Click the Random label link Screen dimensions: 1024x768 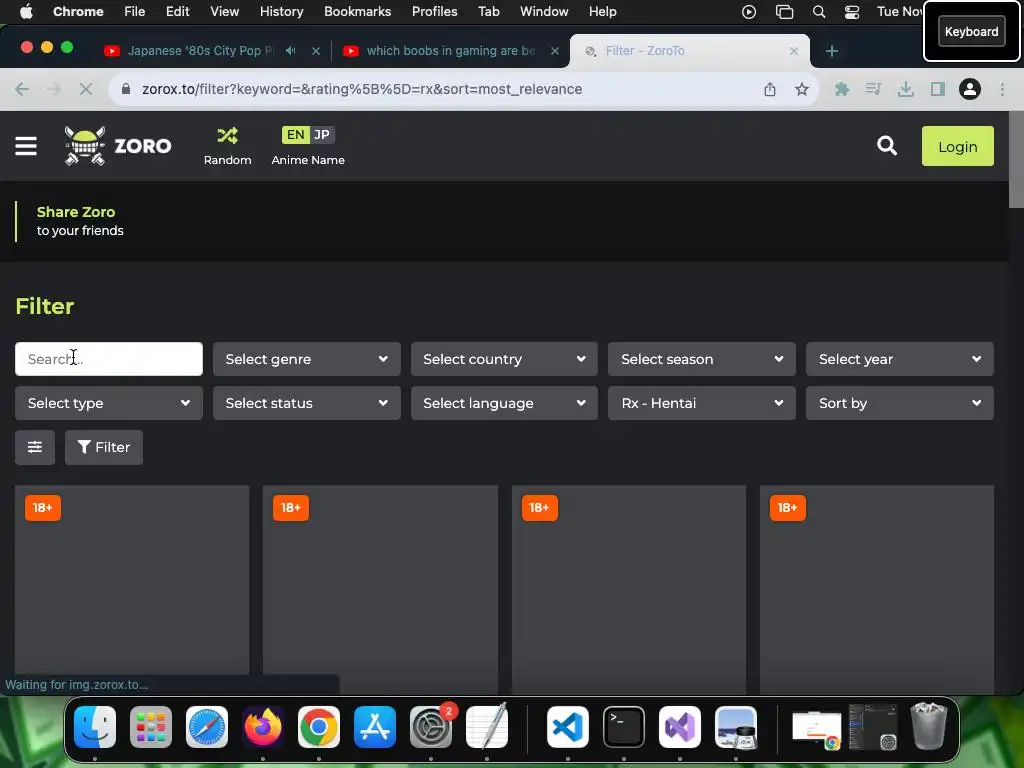(227, 160)
